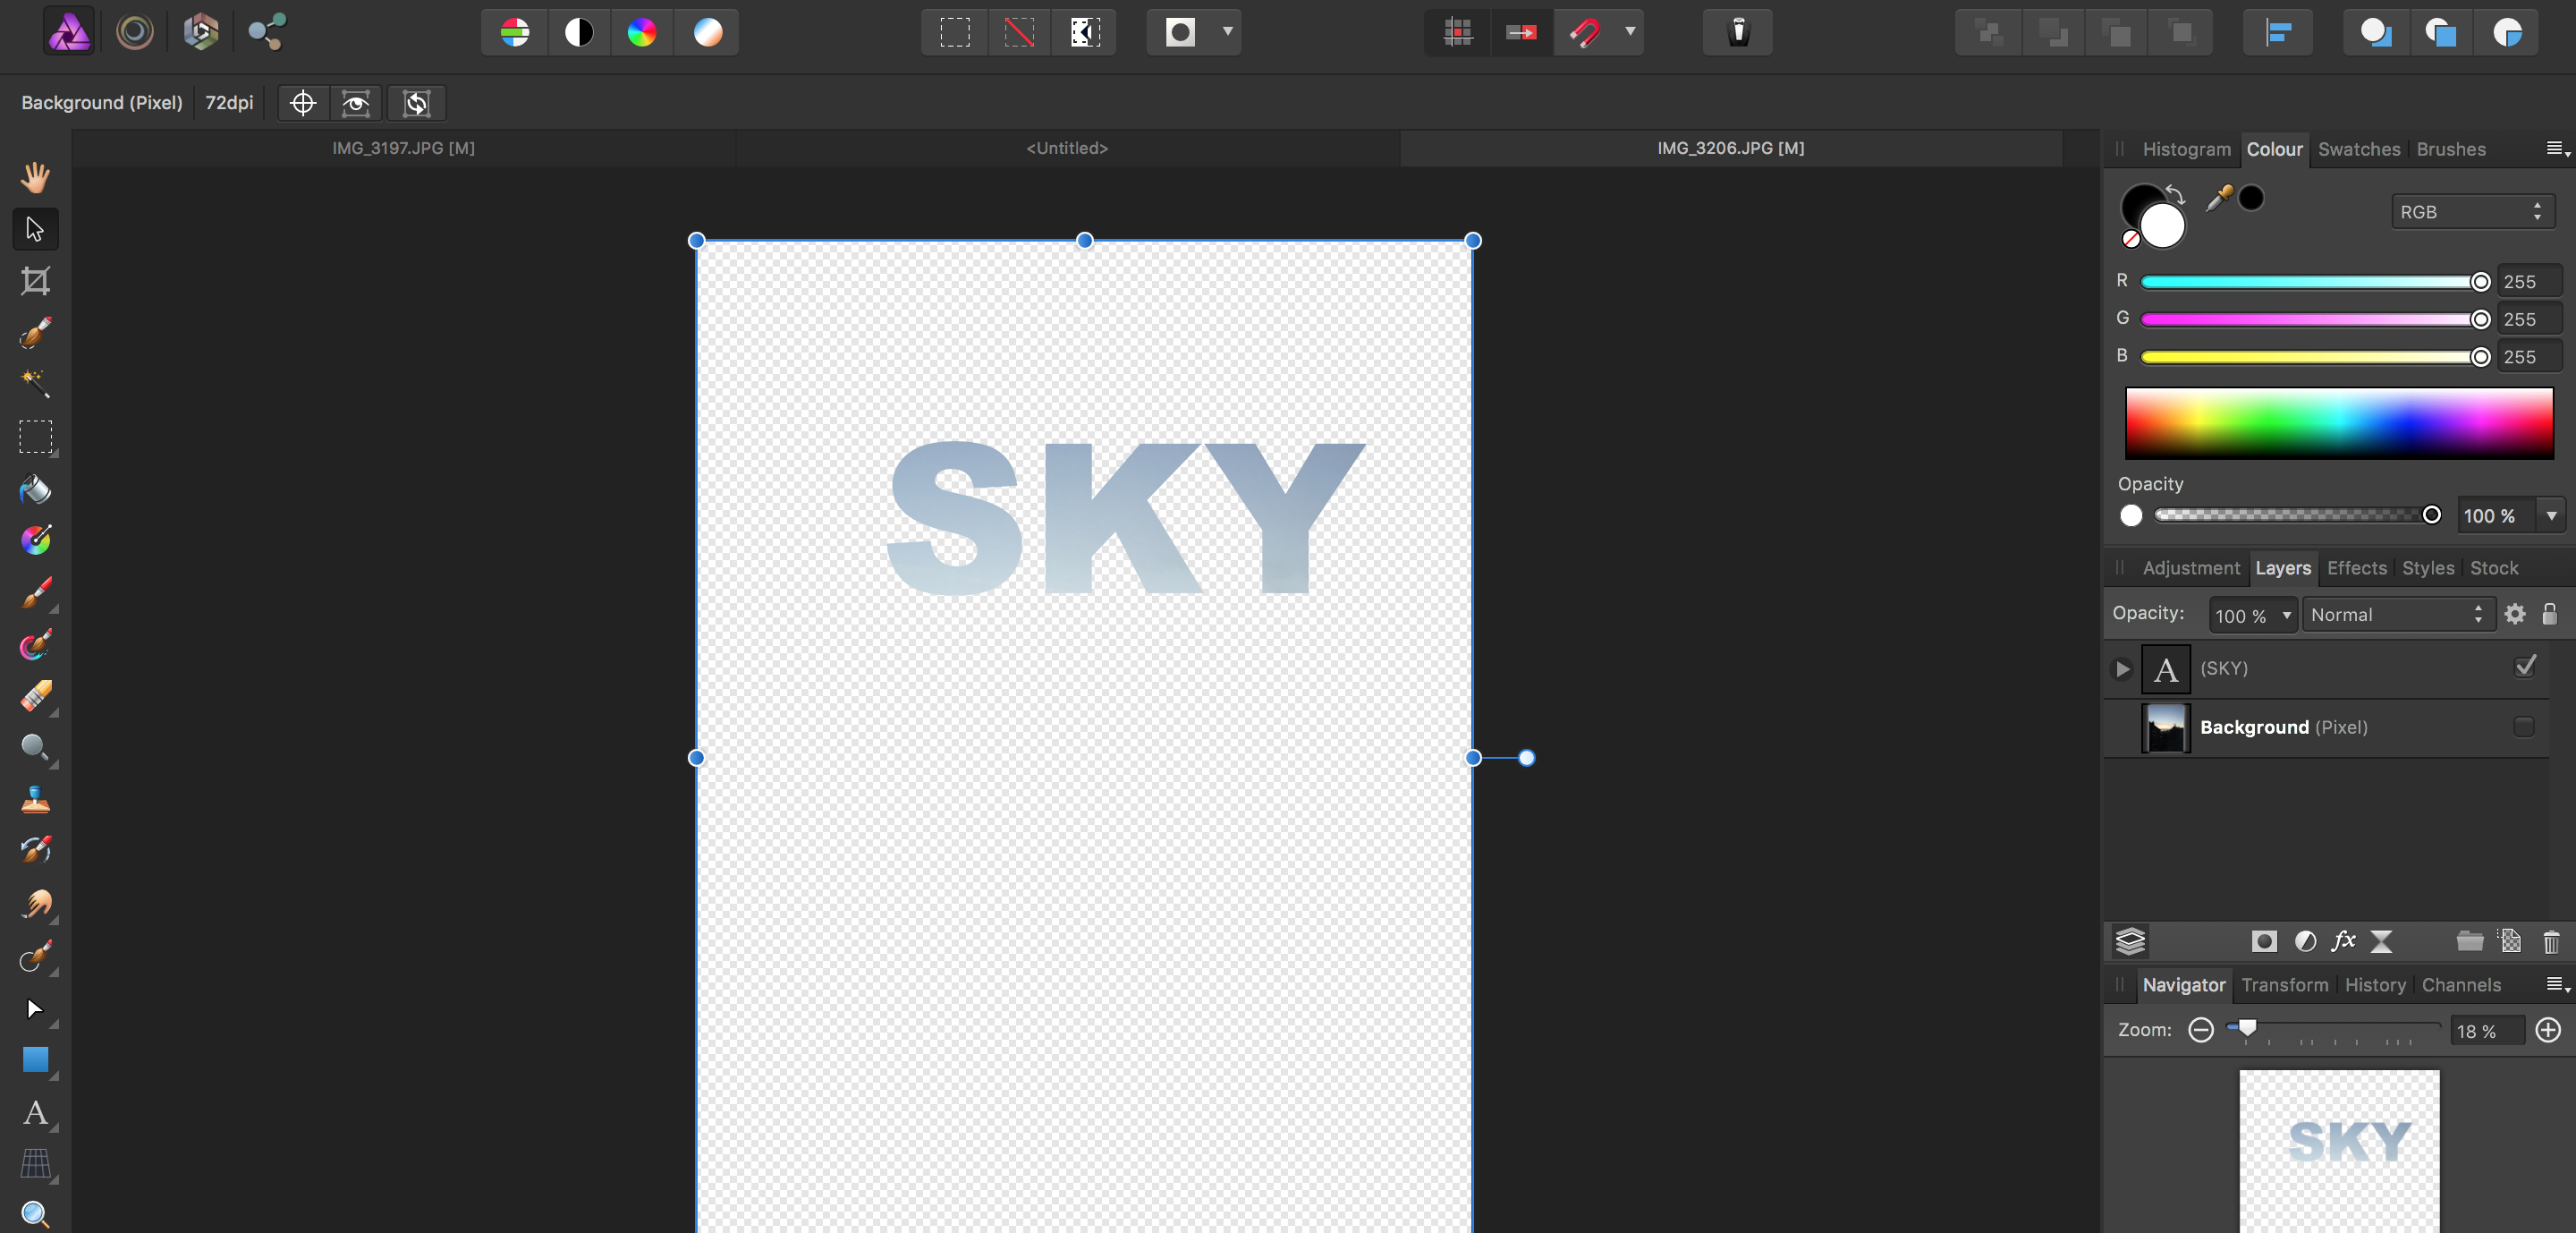Screen dimensions: 2576x1233
Task: Delete layer with the trash button
Action: (2551, 941)
